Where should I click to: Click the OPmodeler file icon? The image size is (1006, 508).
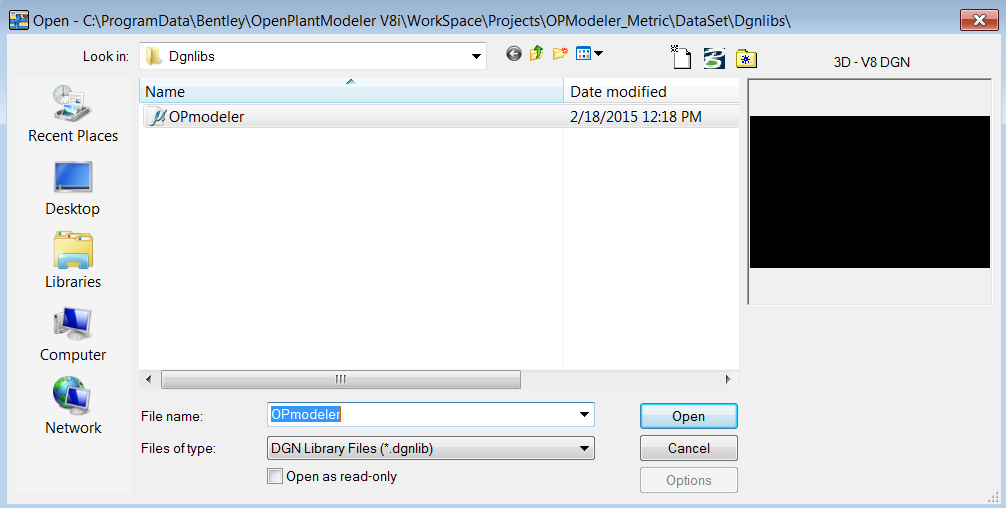point(156,117)
